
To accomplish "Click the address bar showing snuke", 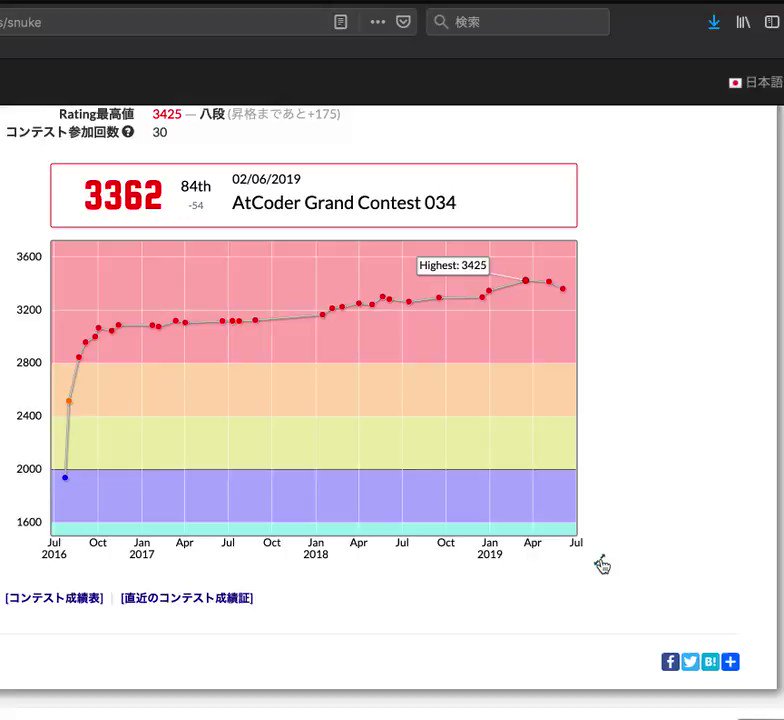I will pos(208,22).
